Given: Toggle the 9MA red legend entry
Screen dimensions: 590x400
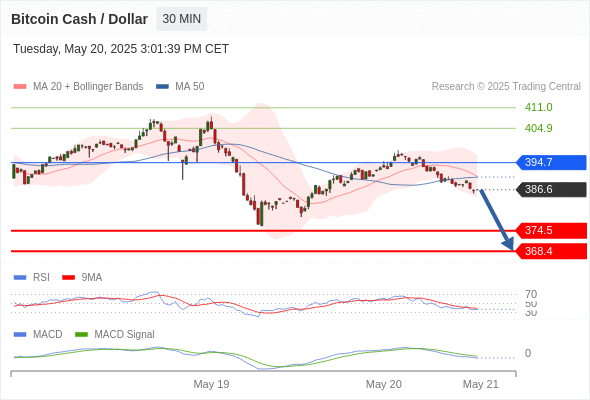Looking at the screenshot, I should point(82,277).
